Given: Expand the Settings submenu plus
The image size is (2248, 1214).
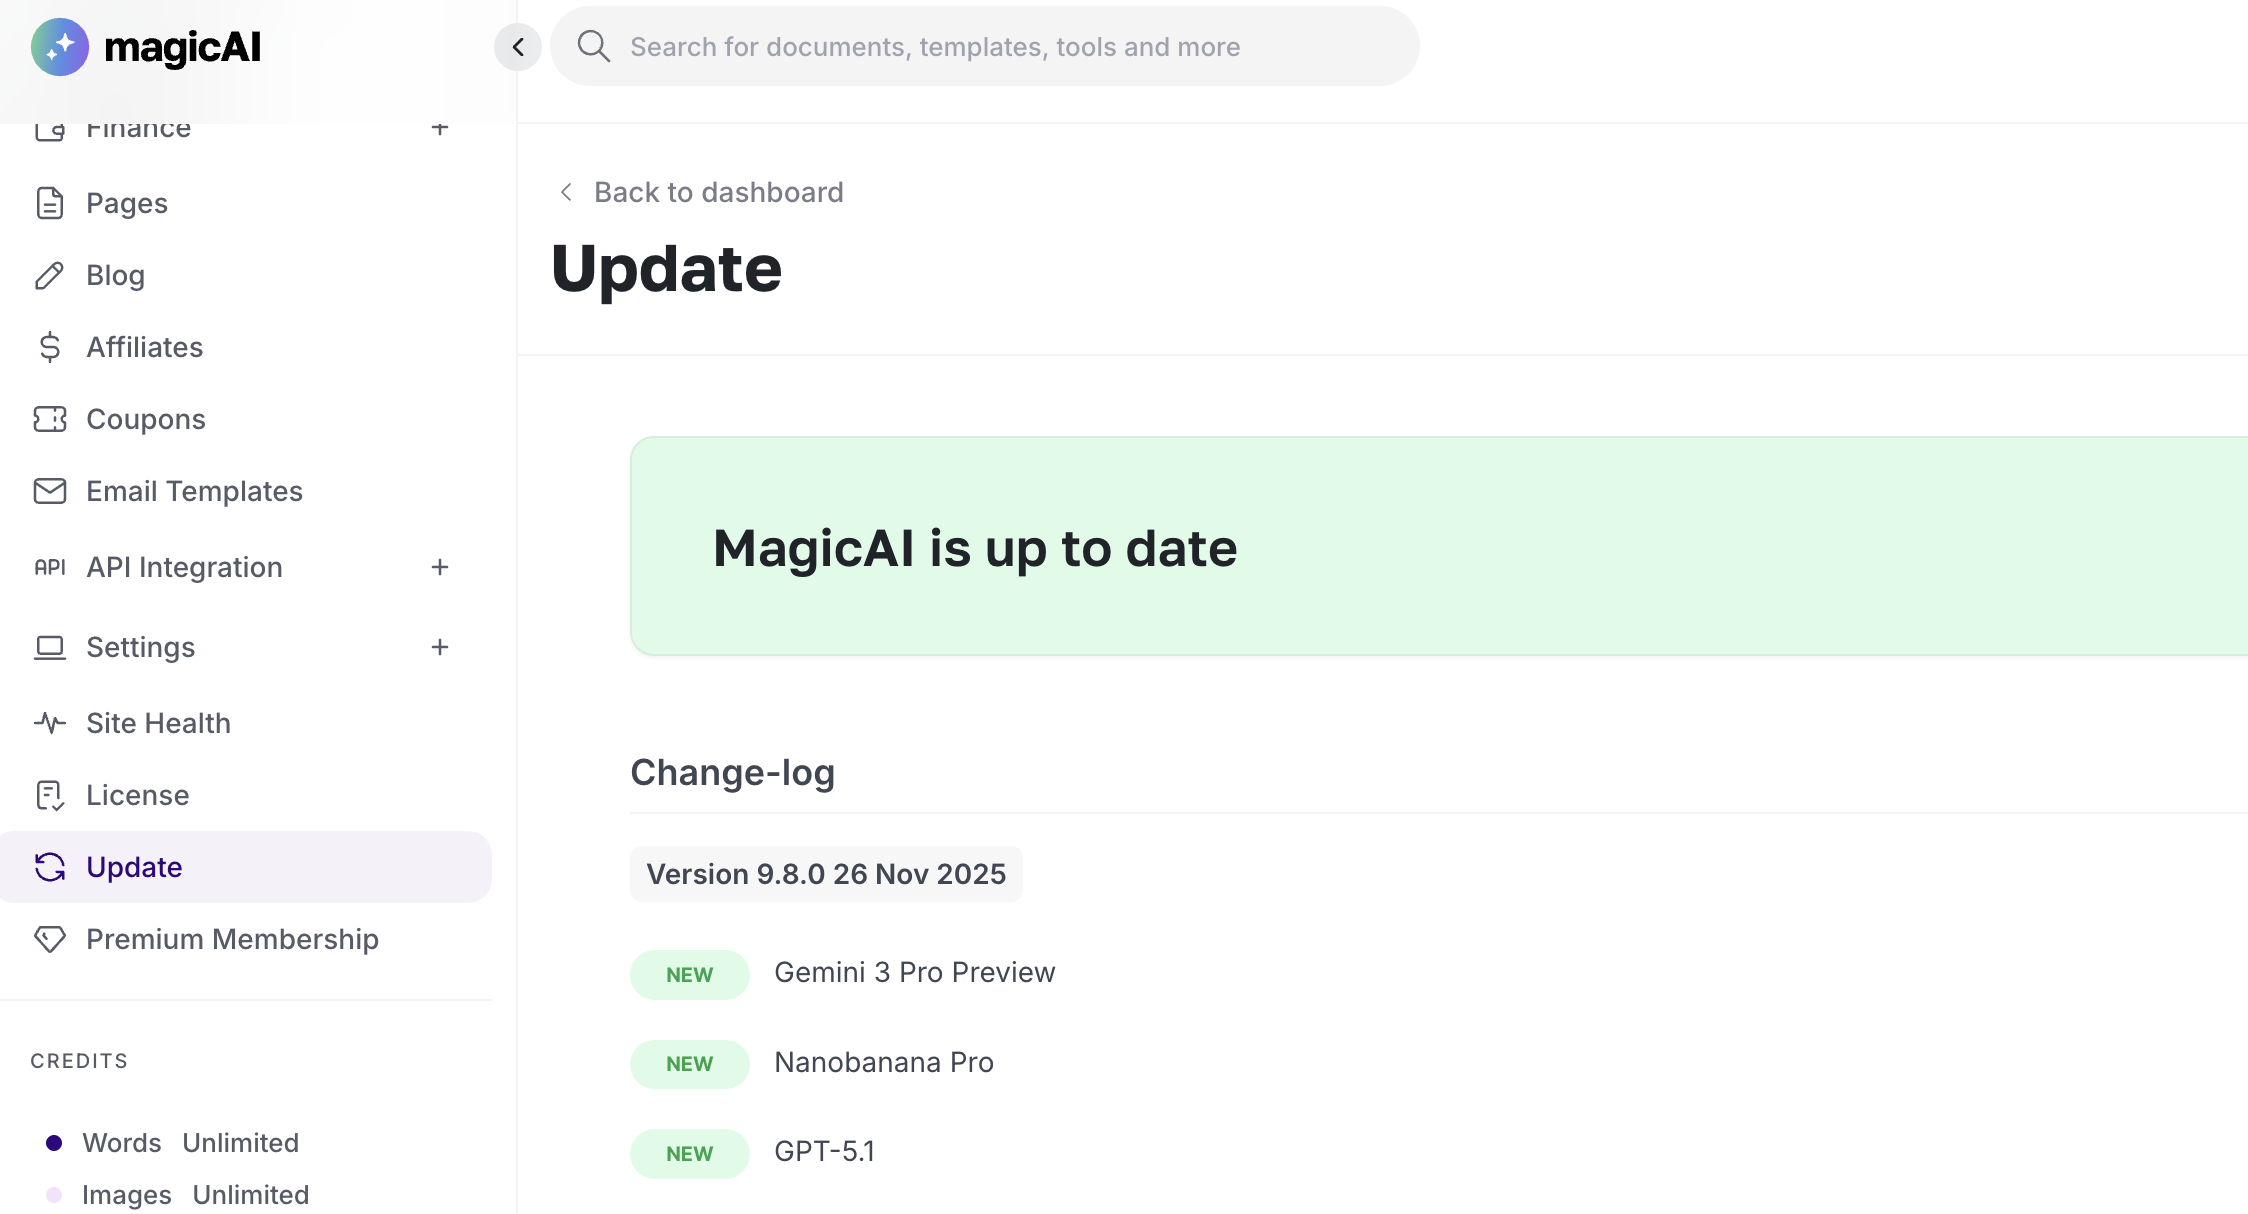Looking at the screenshot, I should [440, 647].
